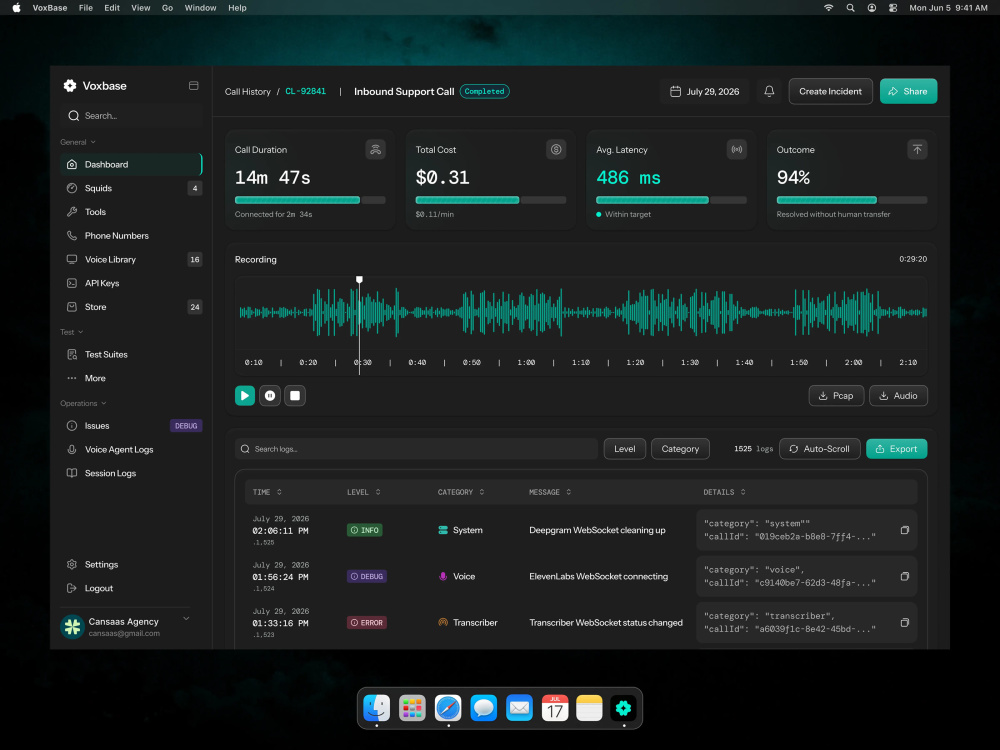
Task: Open the Window menu
Action: (x=200, y=8)
